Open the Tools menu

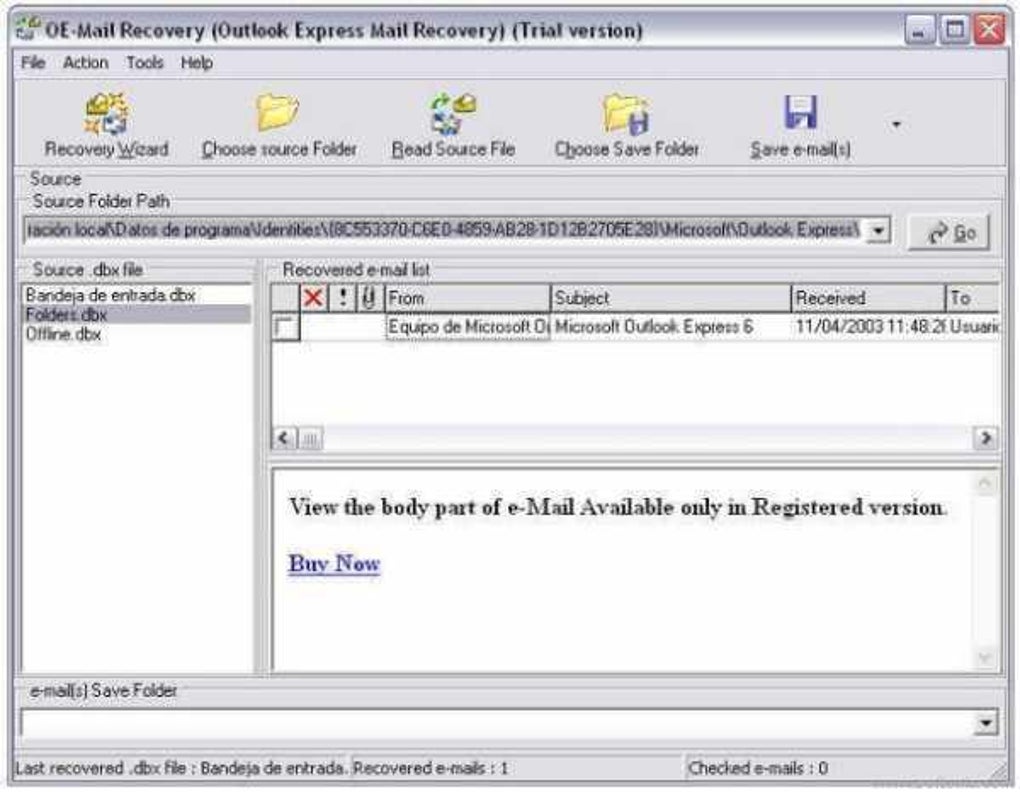[144, 63]
